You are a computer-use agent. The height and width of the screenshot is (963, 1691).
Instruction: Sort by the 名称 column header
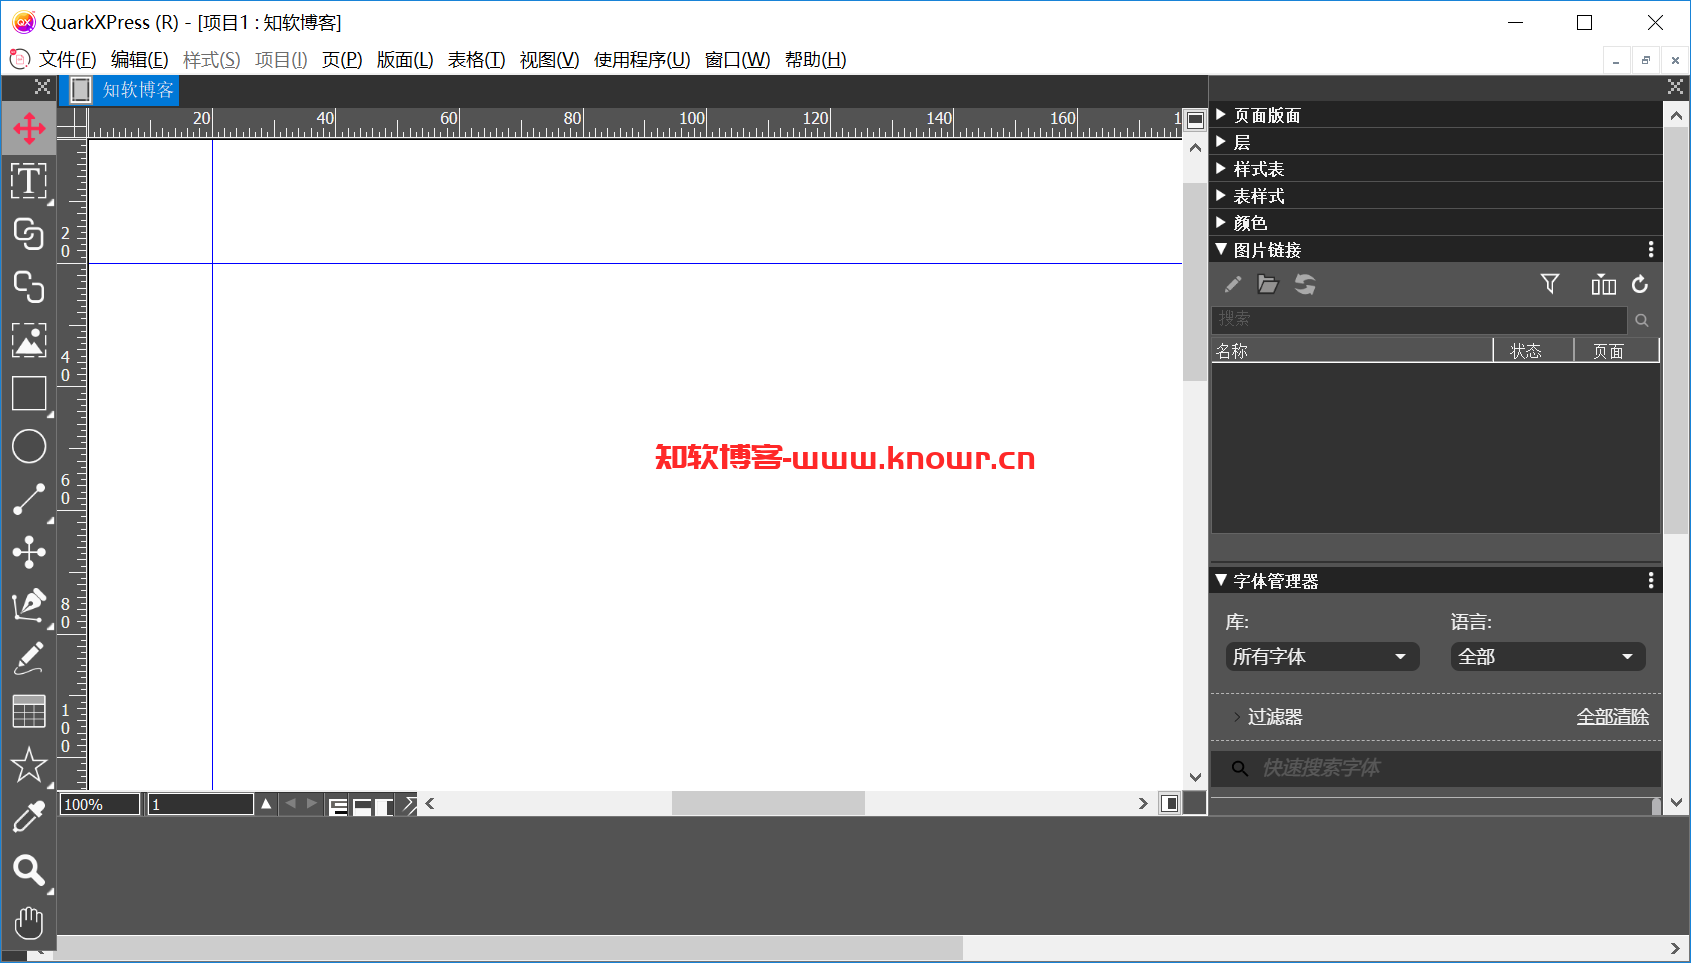[1352, 351]
